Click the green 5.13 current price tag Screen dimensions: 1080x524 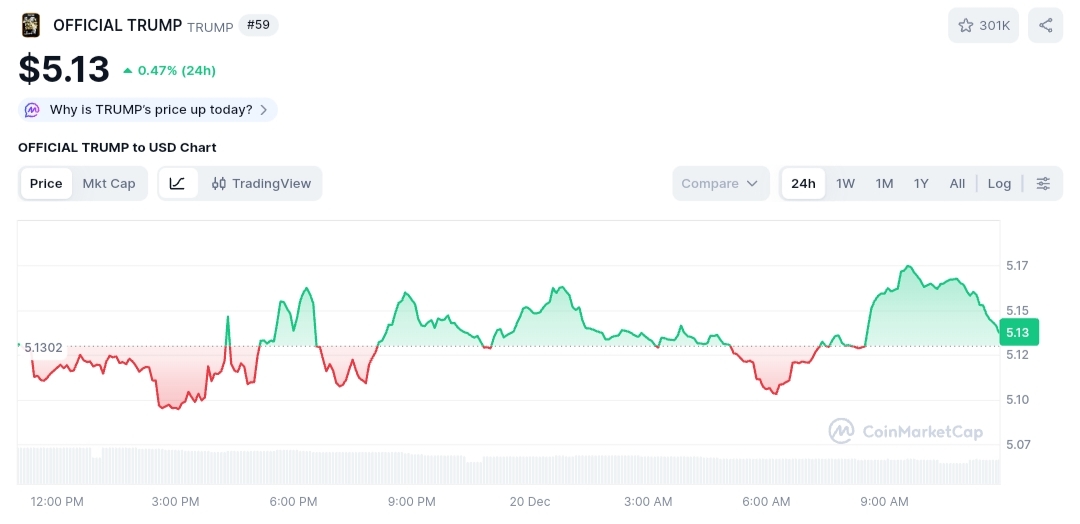coord(1019,333)
